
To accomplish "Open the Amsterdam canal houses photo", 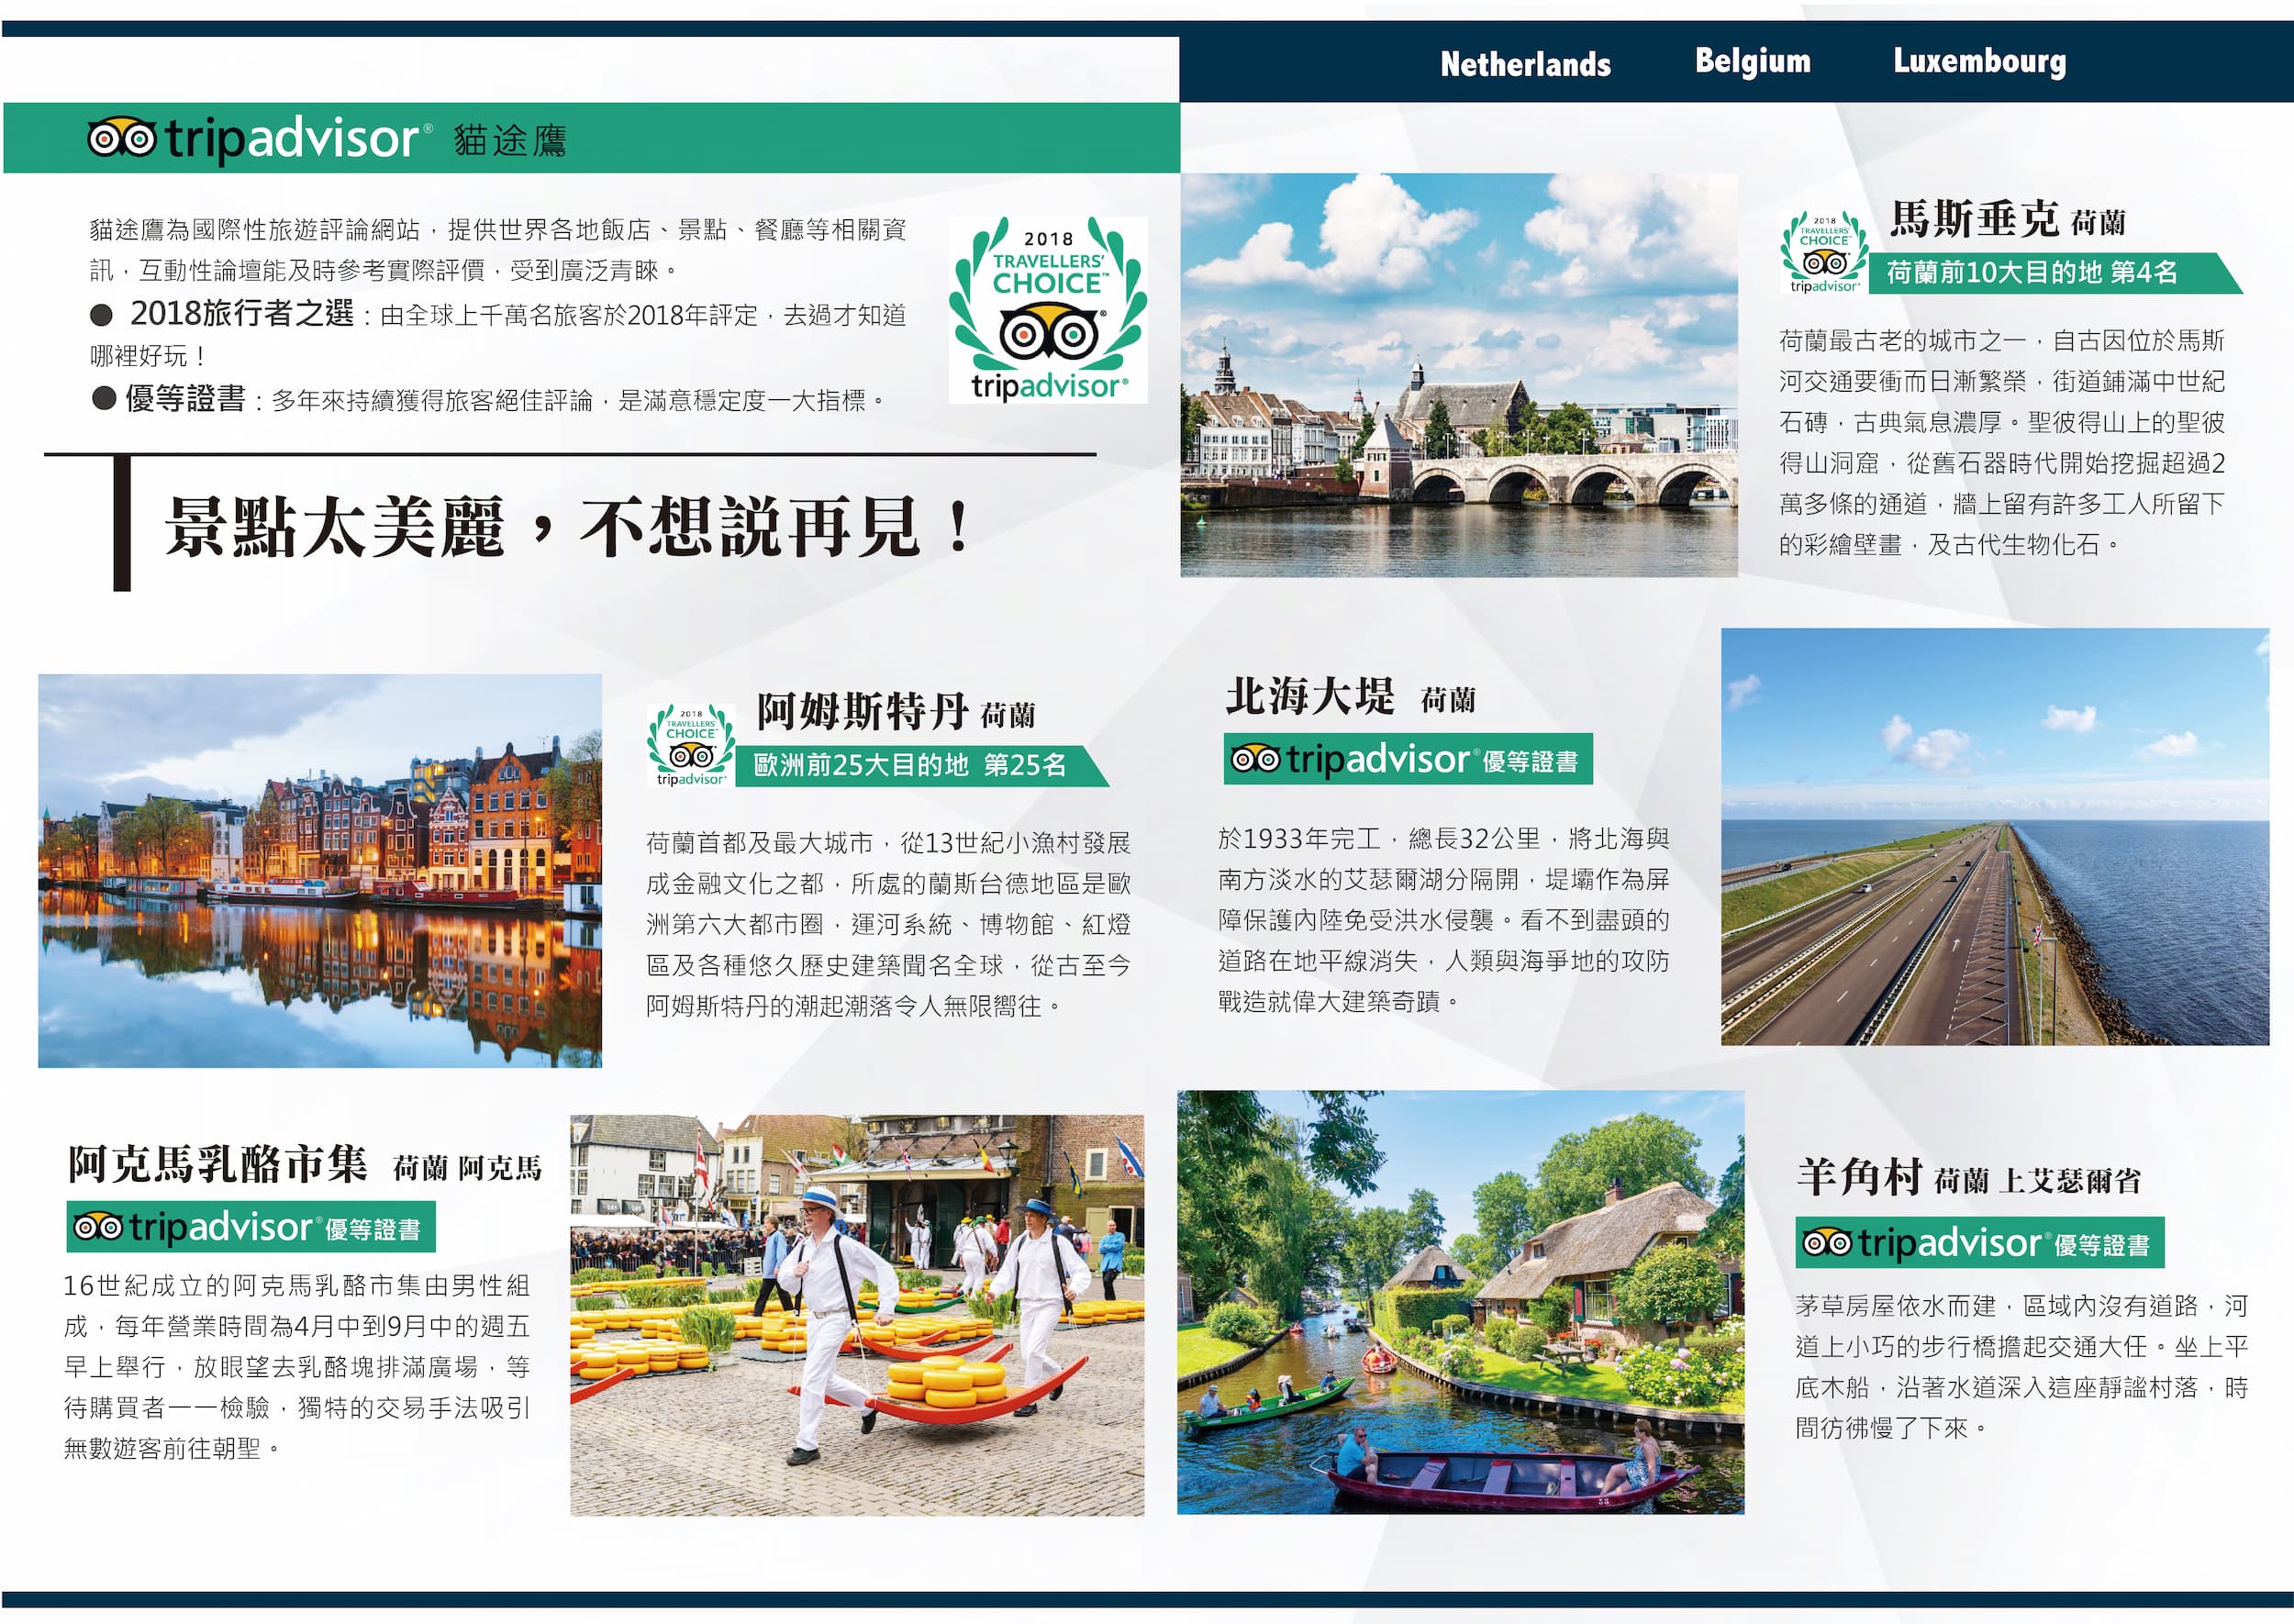I will [320, 870].
